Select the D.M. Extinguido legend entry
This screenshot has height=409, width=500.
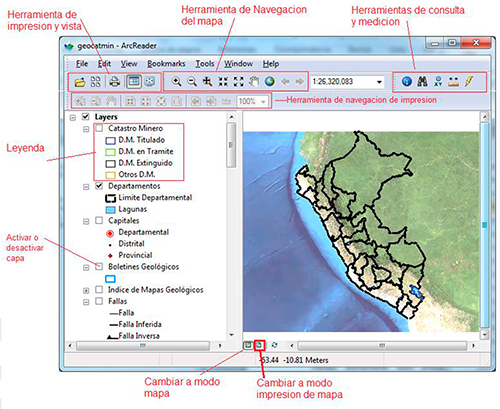coord(145,163)
